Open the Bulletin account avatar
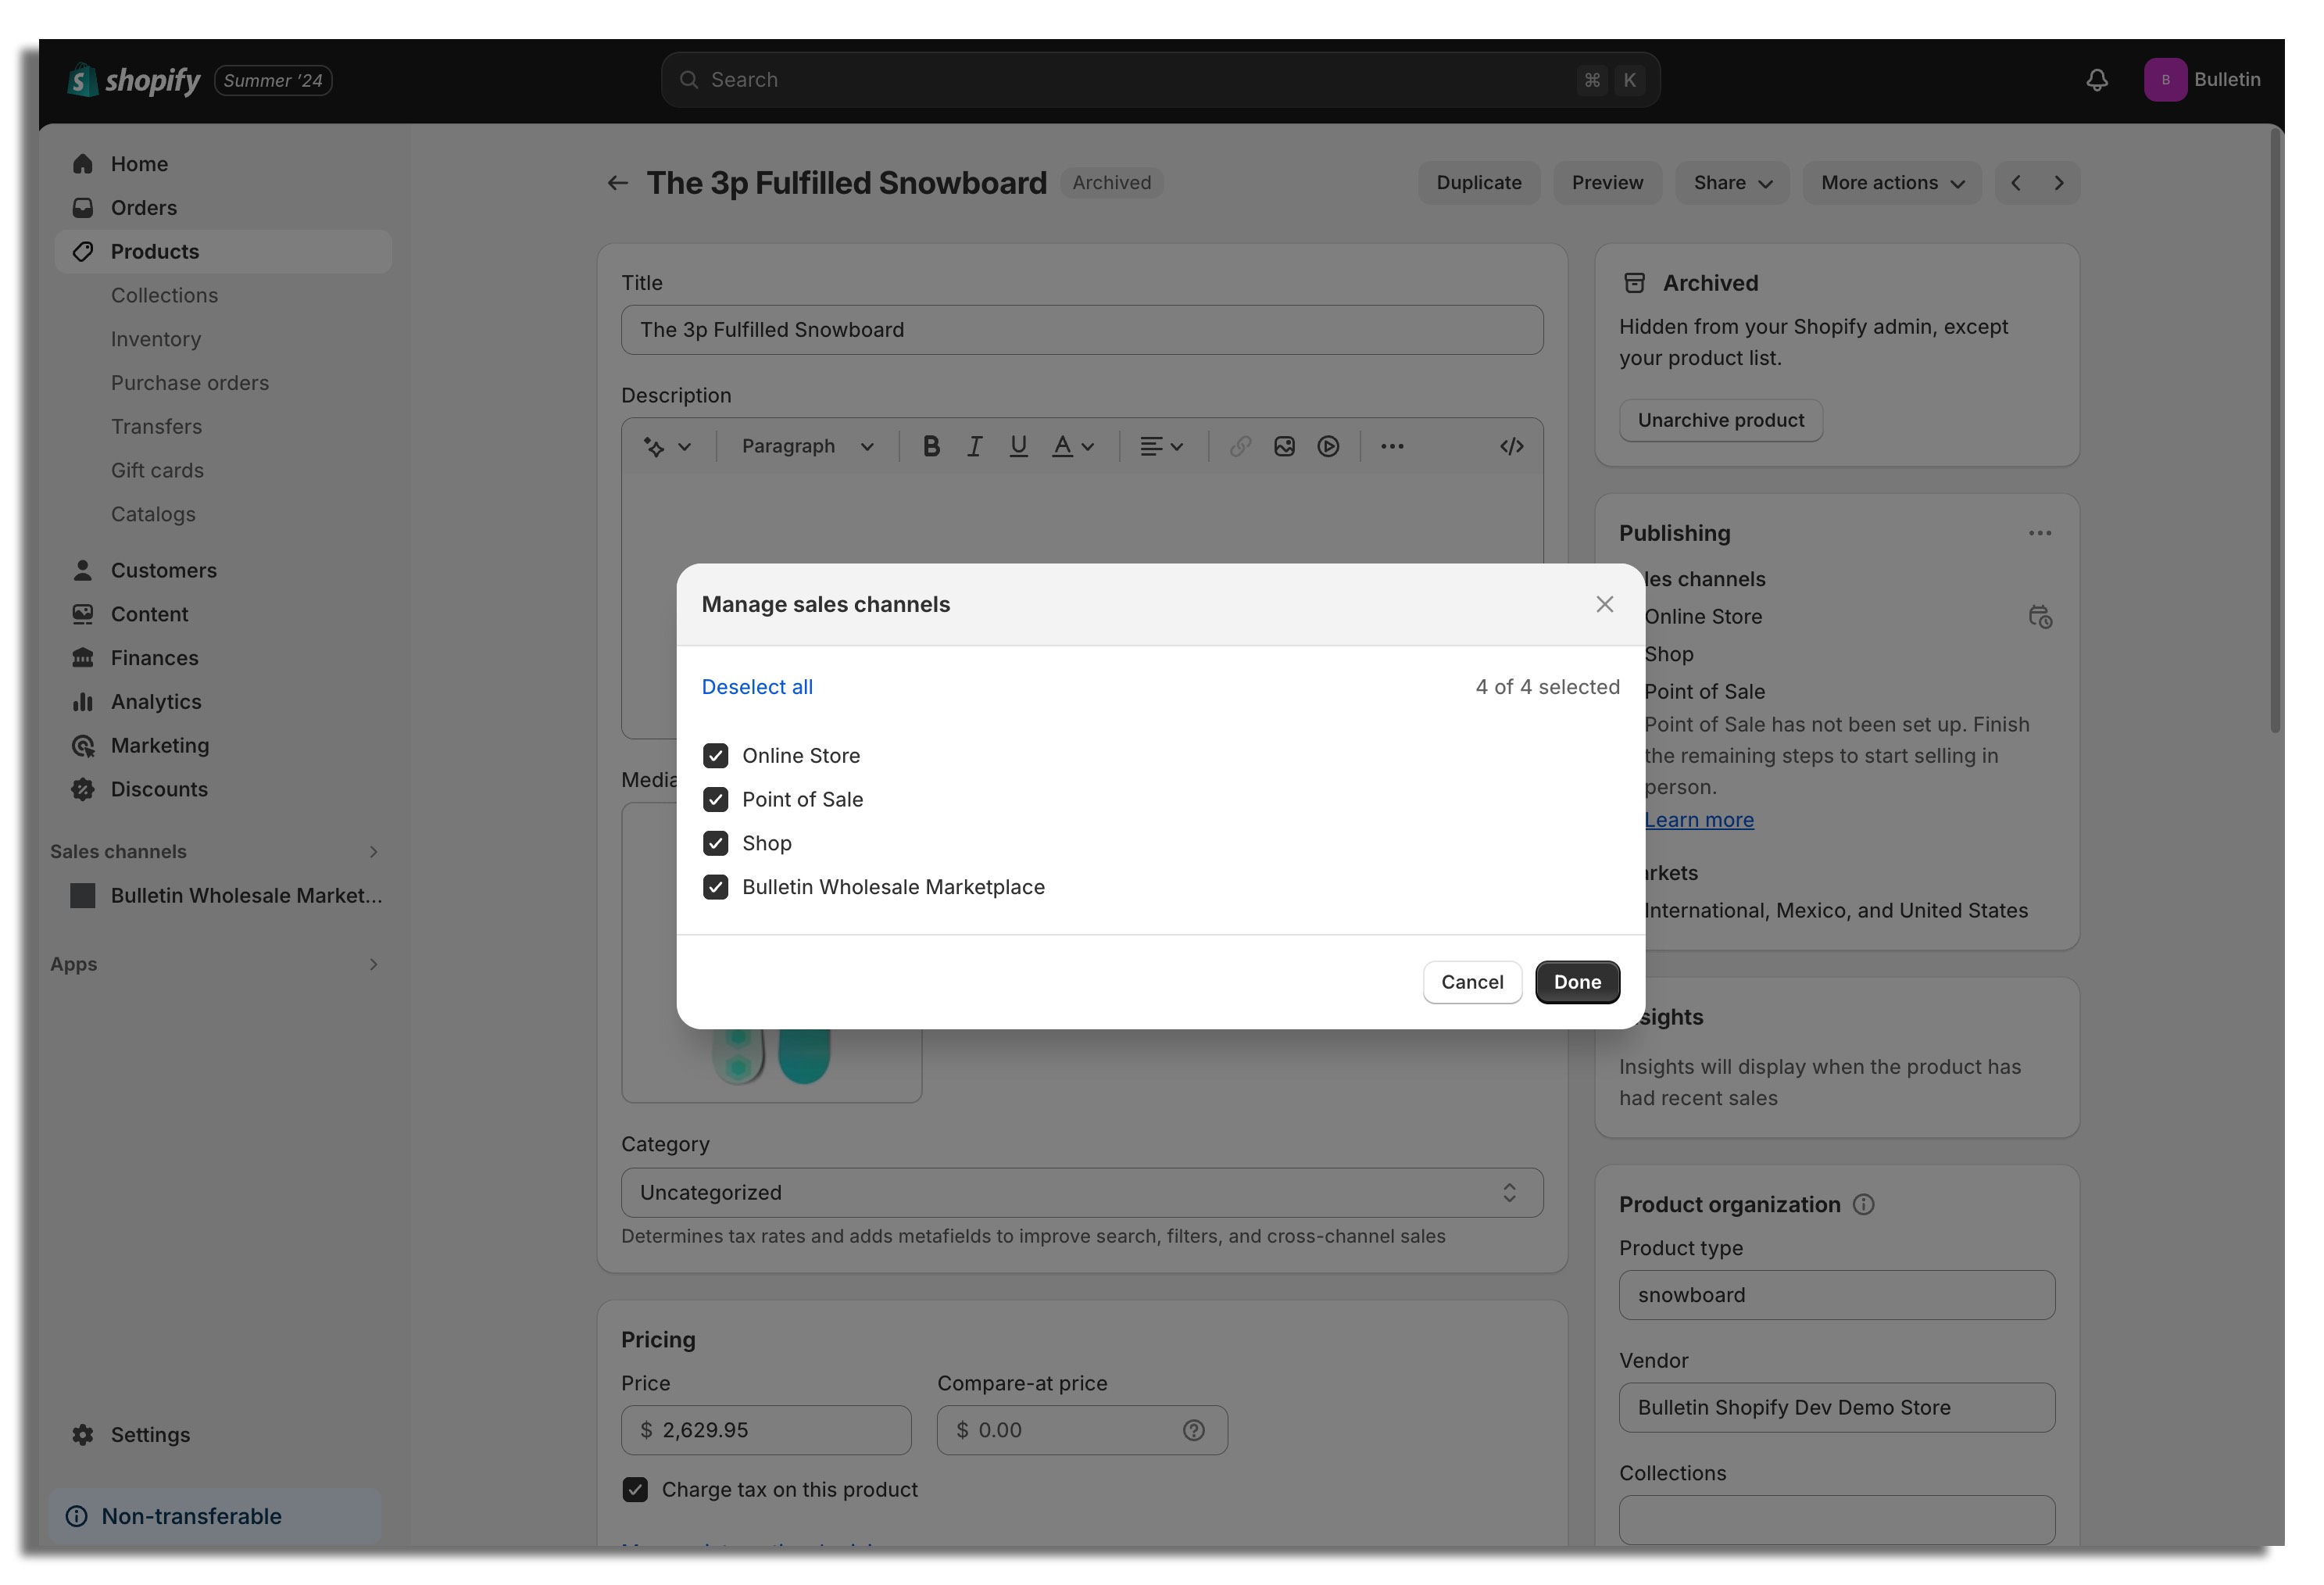The image size is (2324, 1585). [2165, 80]
